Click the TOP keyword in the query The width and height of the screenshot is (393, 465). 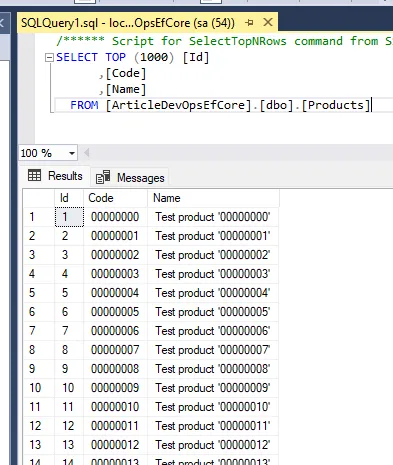[x=116, y=57]
